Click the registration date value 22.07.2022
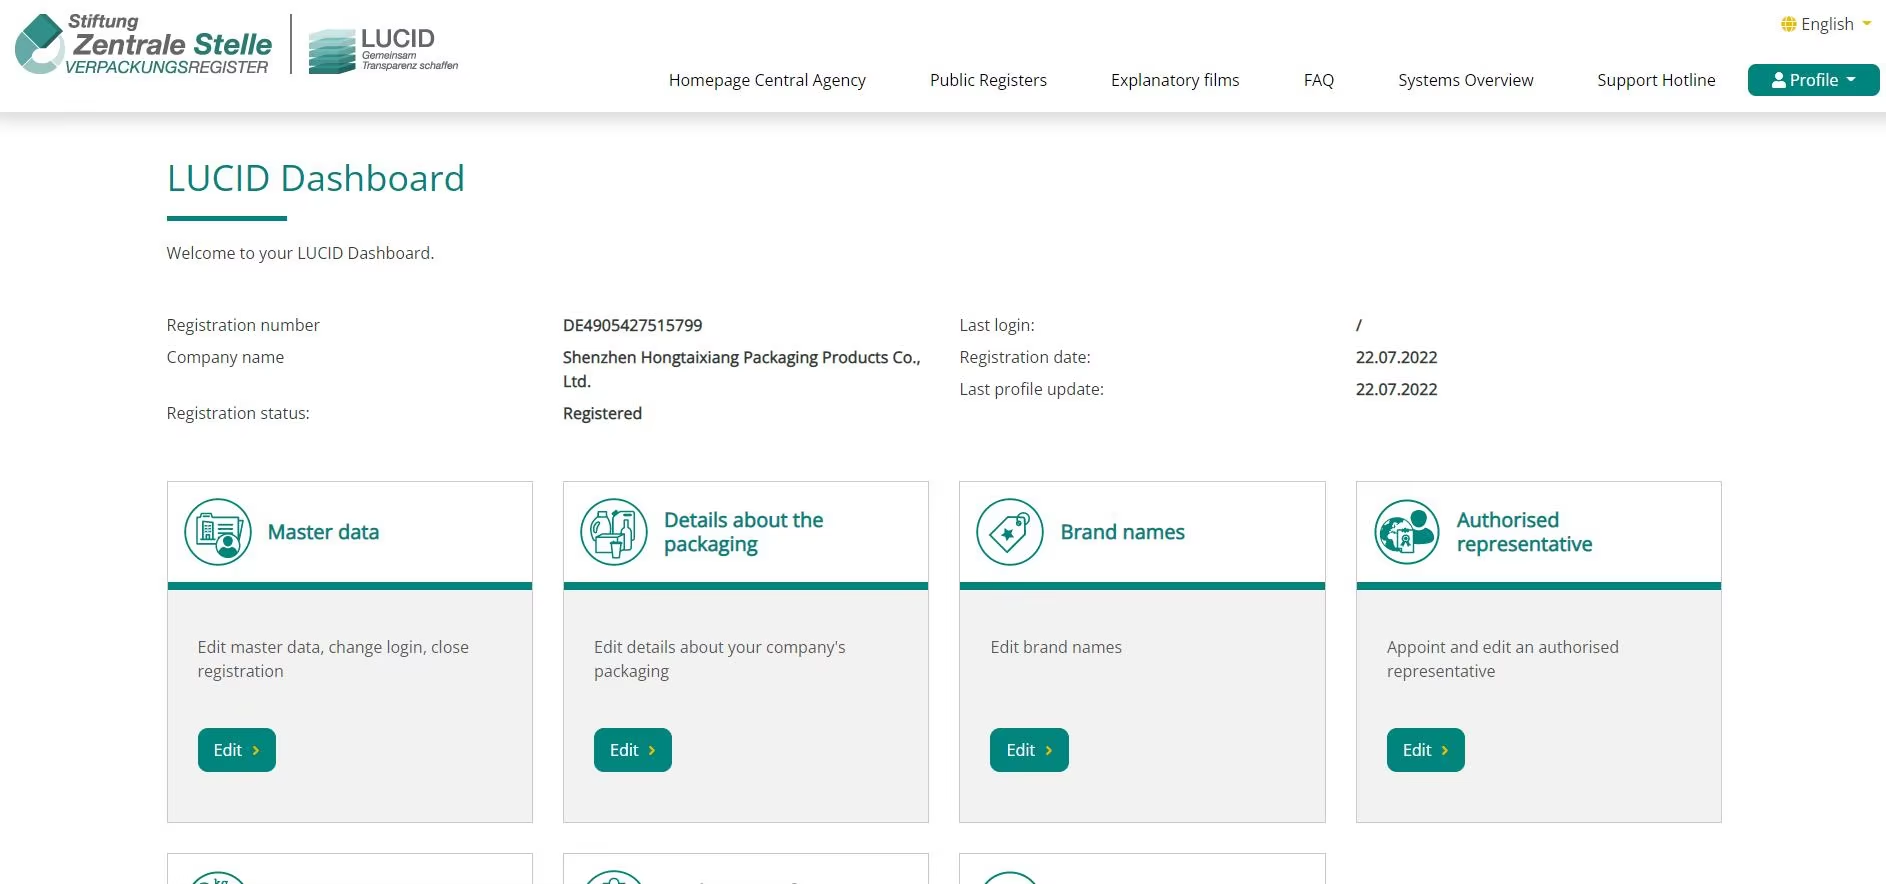 pos(1396,357)
